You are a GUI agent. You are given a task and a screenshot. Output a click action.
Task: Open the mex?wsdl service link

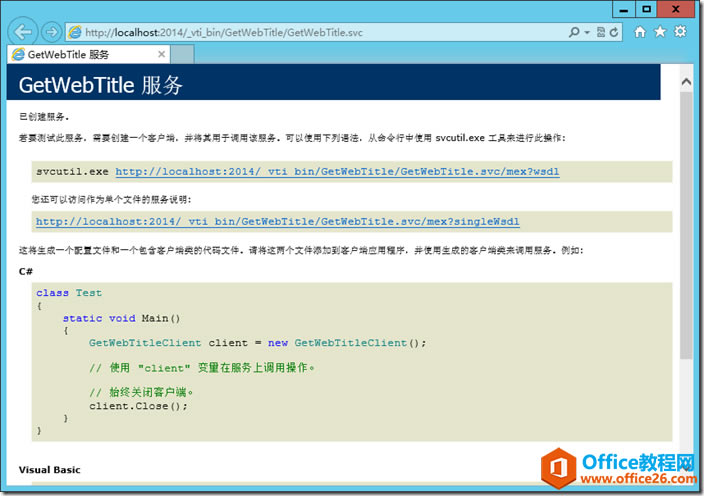coord(337,171)
